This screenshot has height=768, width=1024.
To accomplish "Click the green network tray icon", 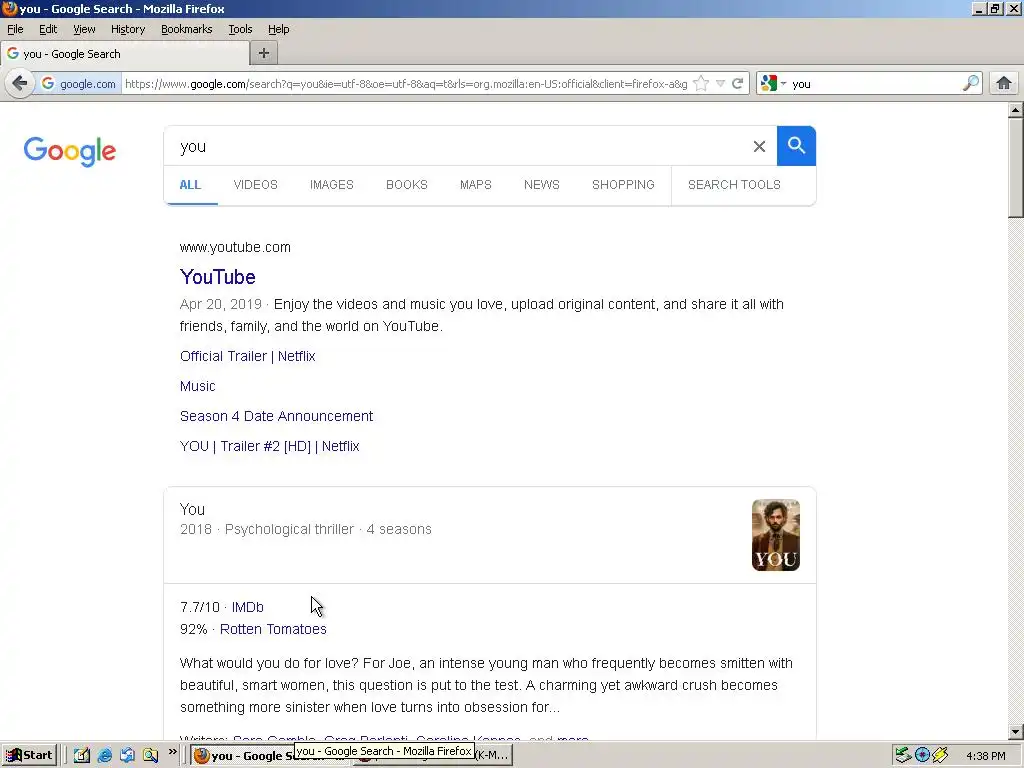I will (x=903, y=755).
